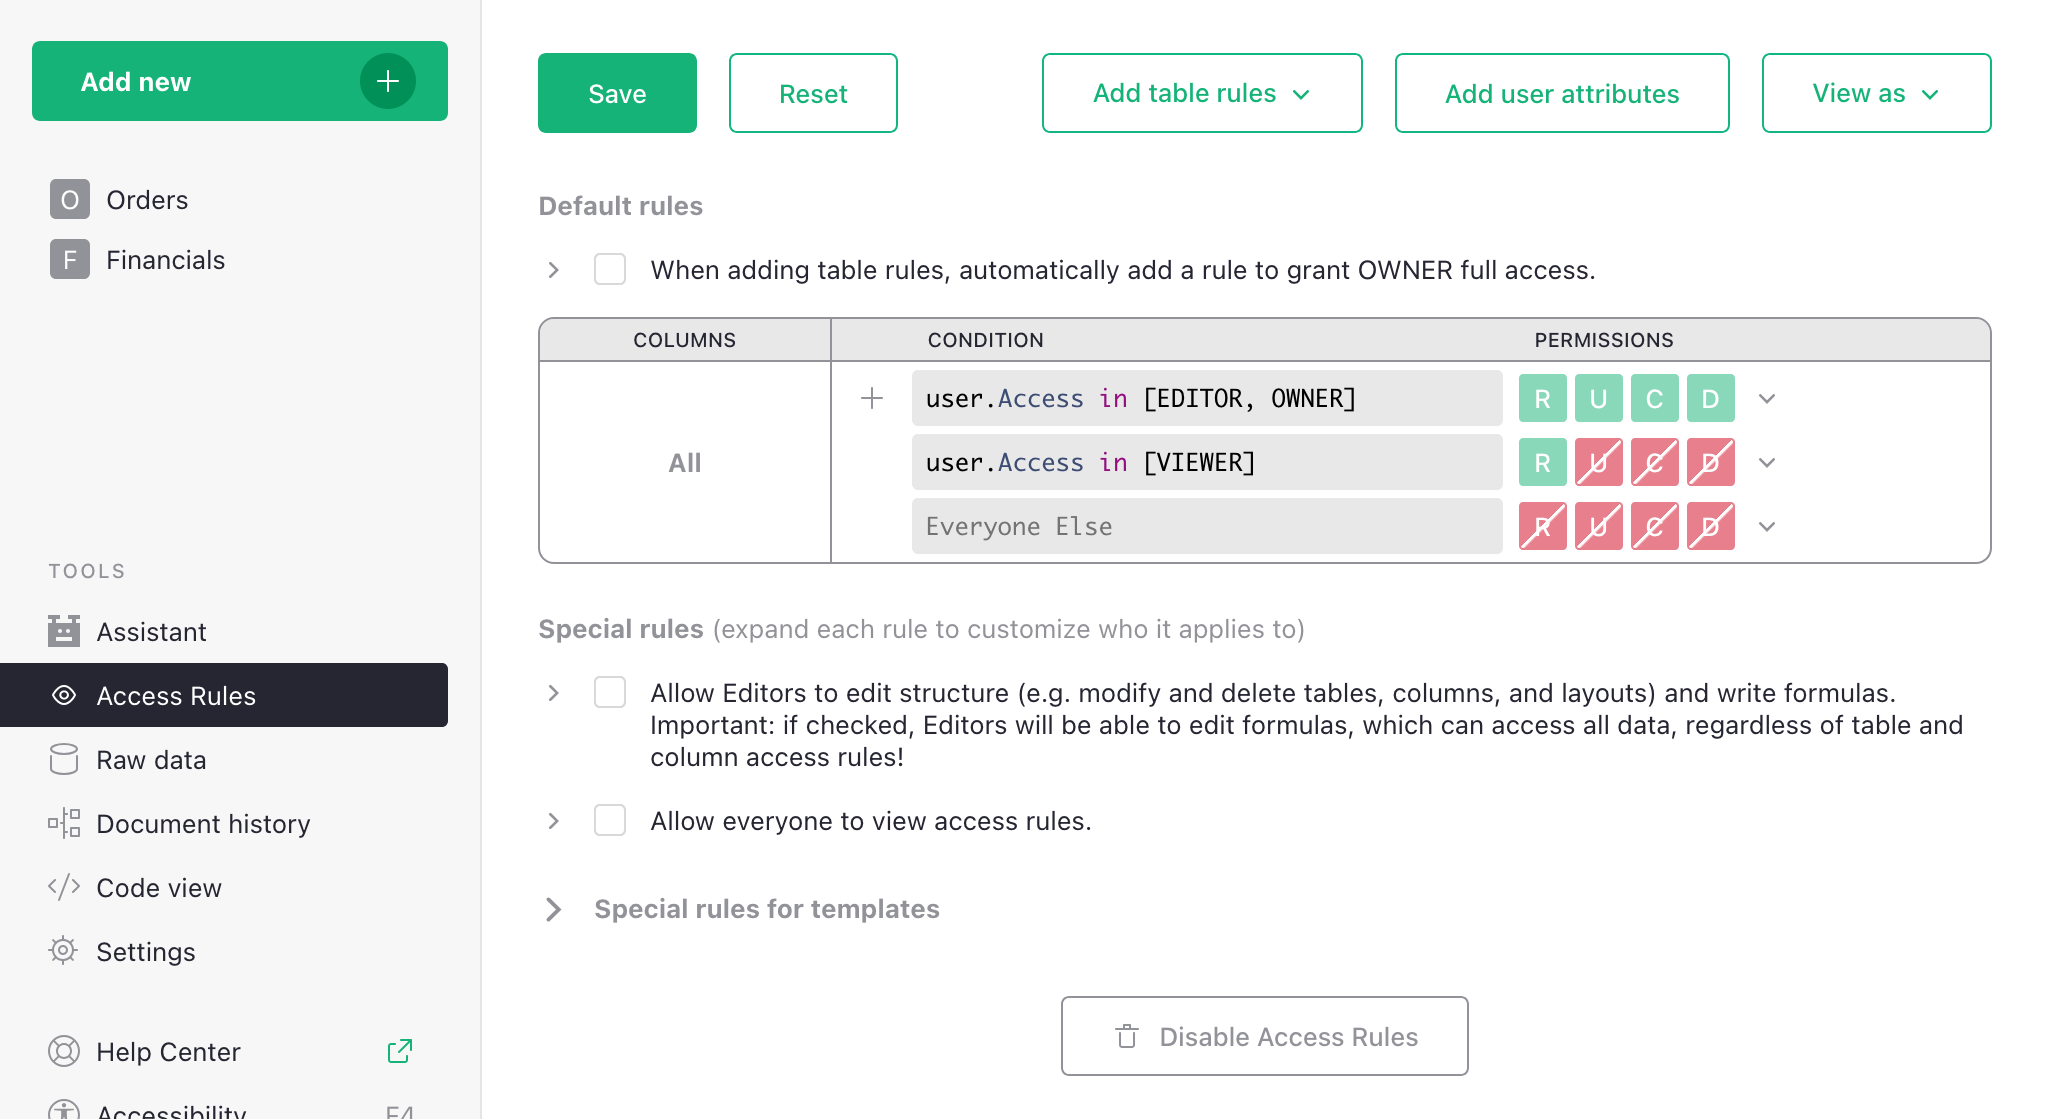
Task: Toggle Read permission on the VIEWER rule
Action: point(1542,462)
